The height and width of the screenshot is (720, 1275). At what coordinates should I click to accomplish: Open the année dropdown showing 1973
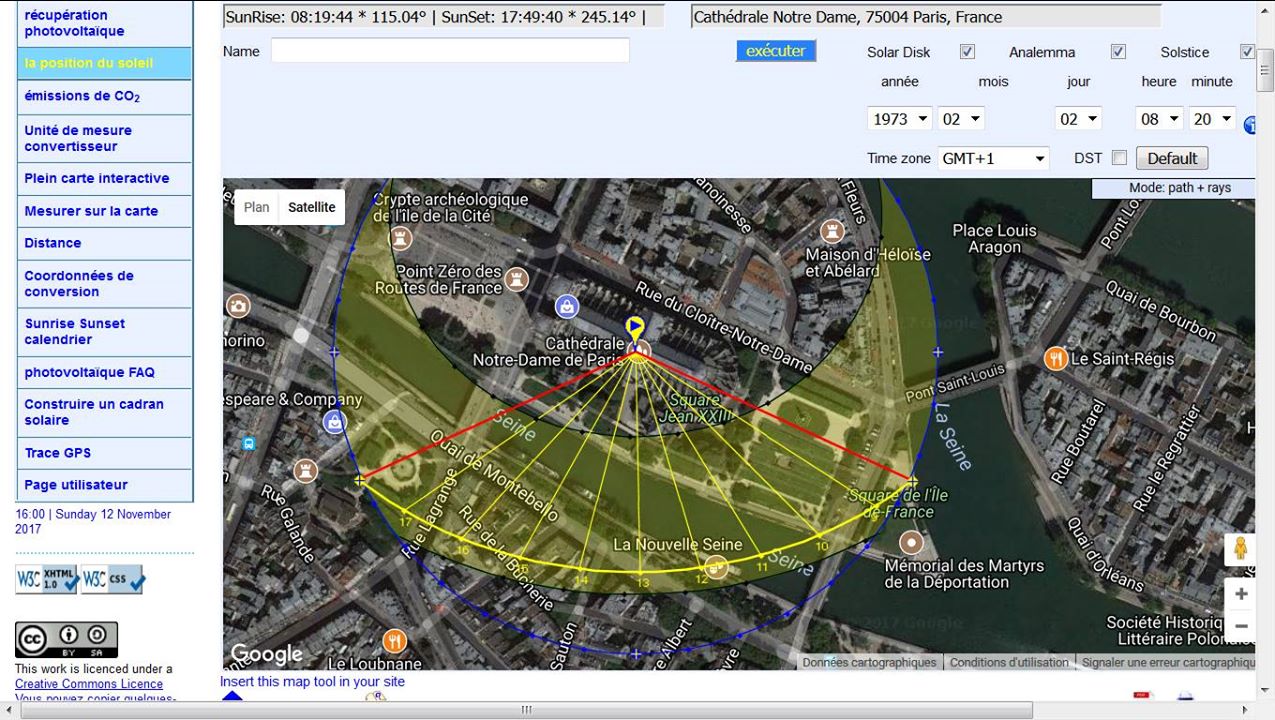(x=900, y=119)
